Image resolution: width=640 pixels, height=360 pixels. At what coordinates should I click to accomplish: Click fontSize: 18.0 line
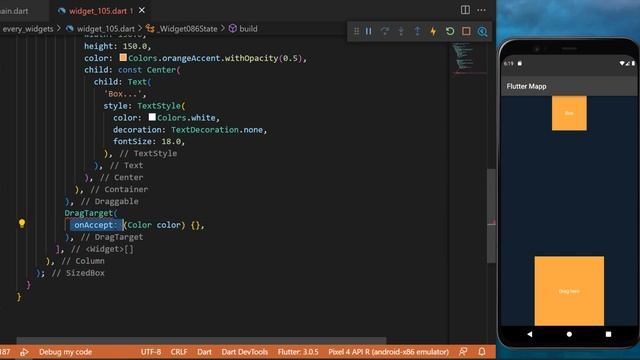pyautogui.click(x=149, y=142)
